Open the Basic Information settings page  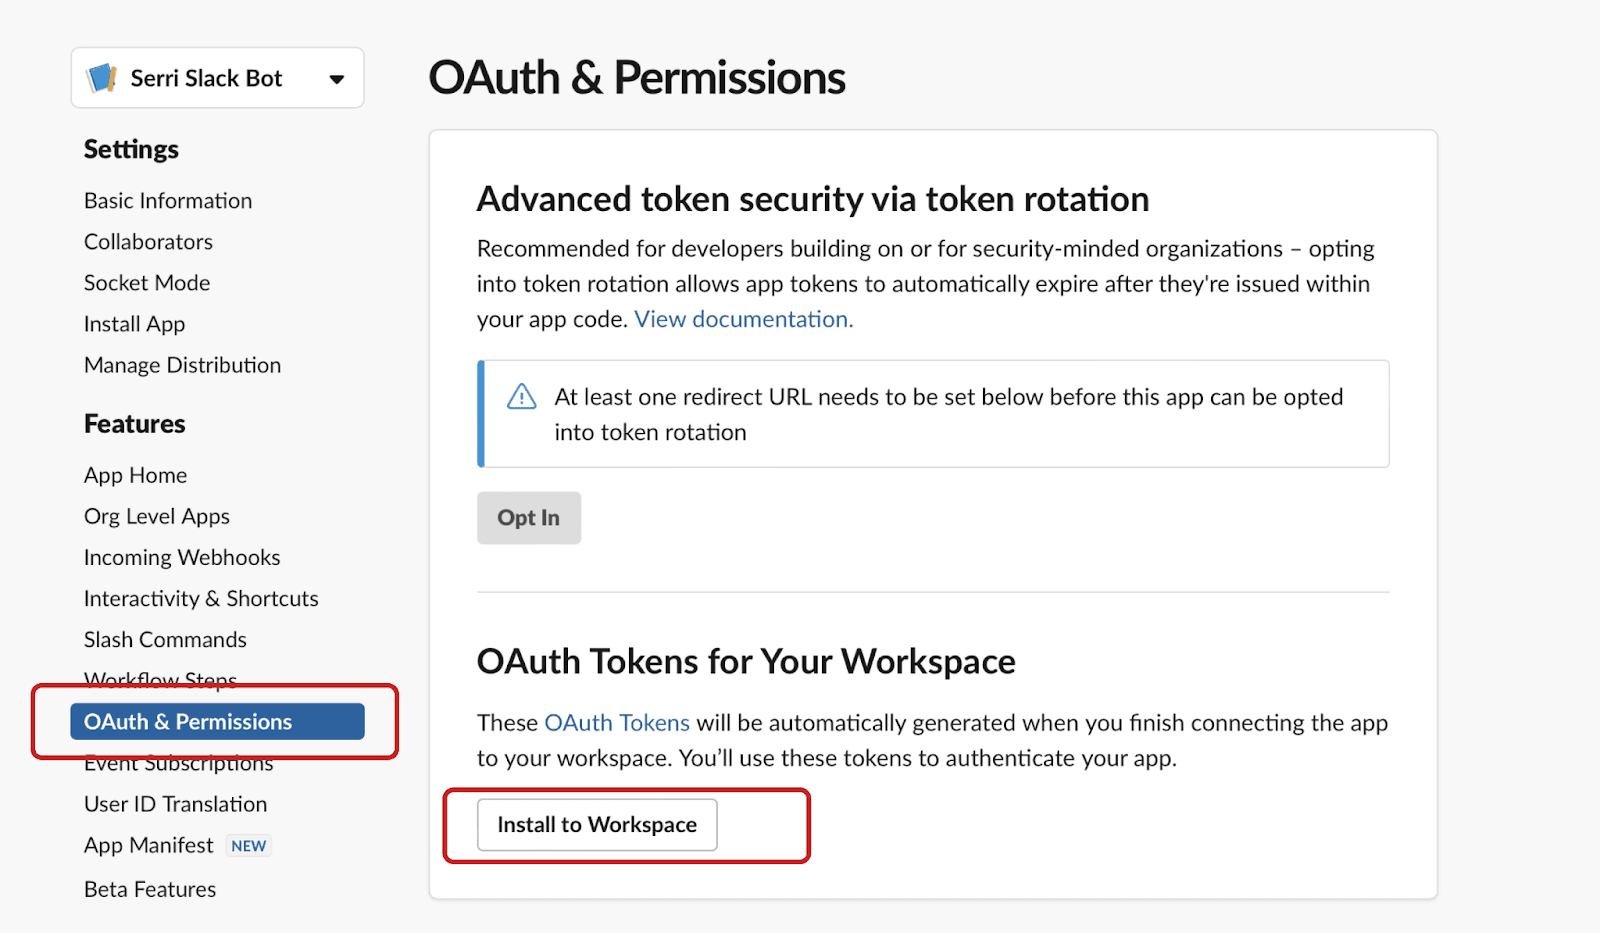click(168, 201)
